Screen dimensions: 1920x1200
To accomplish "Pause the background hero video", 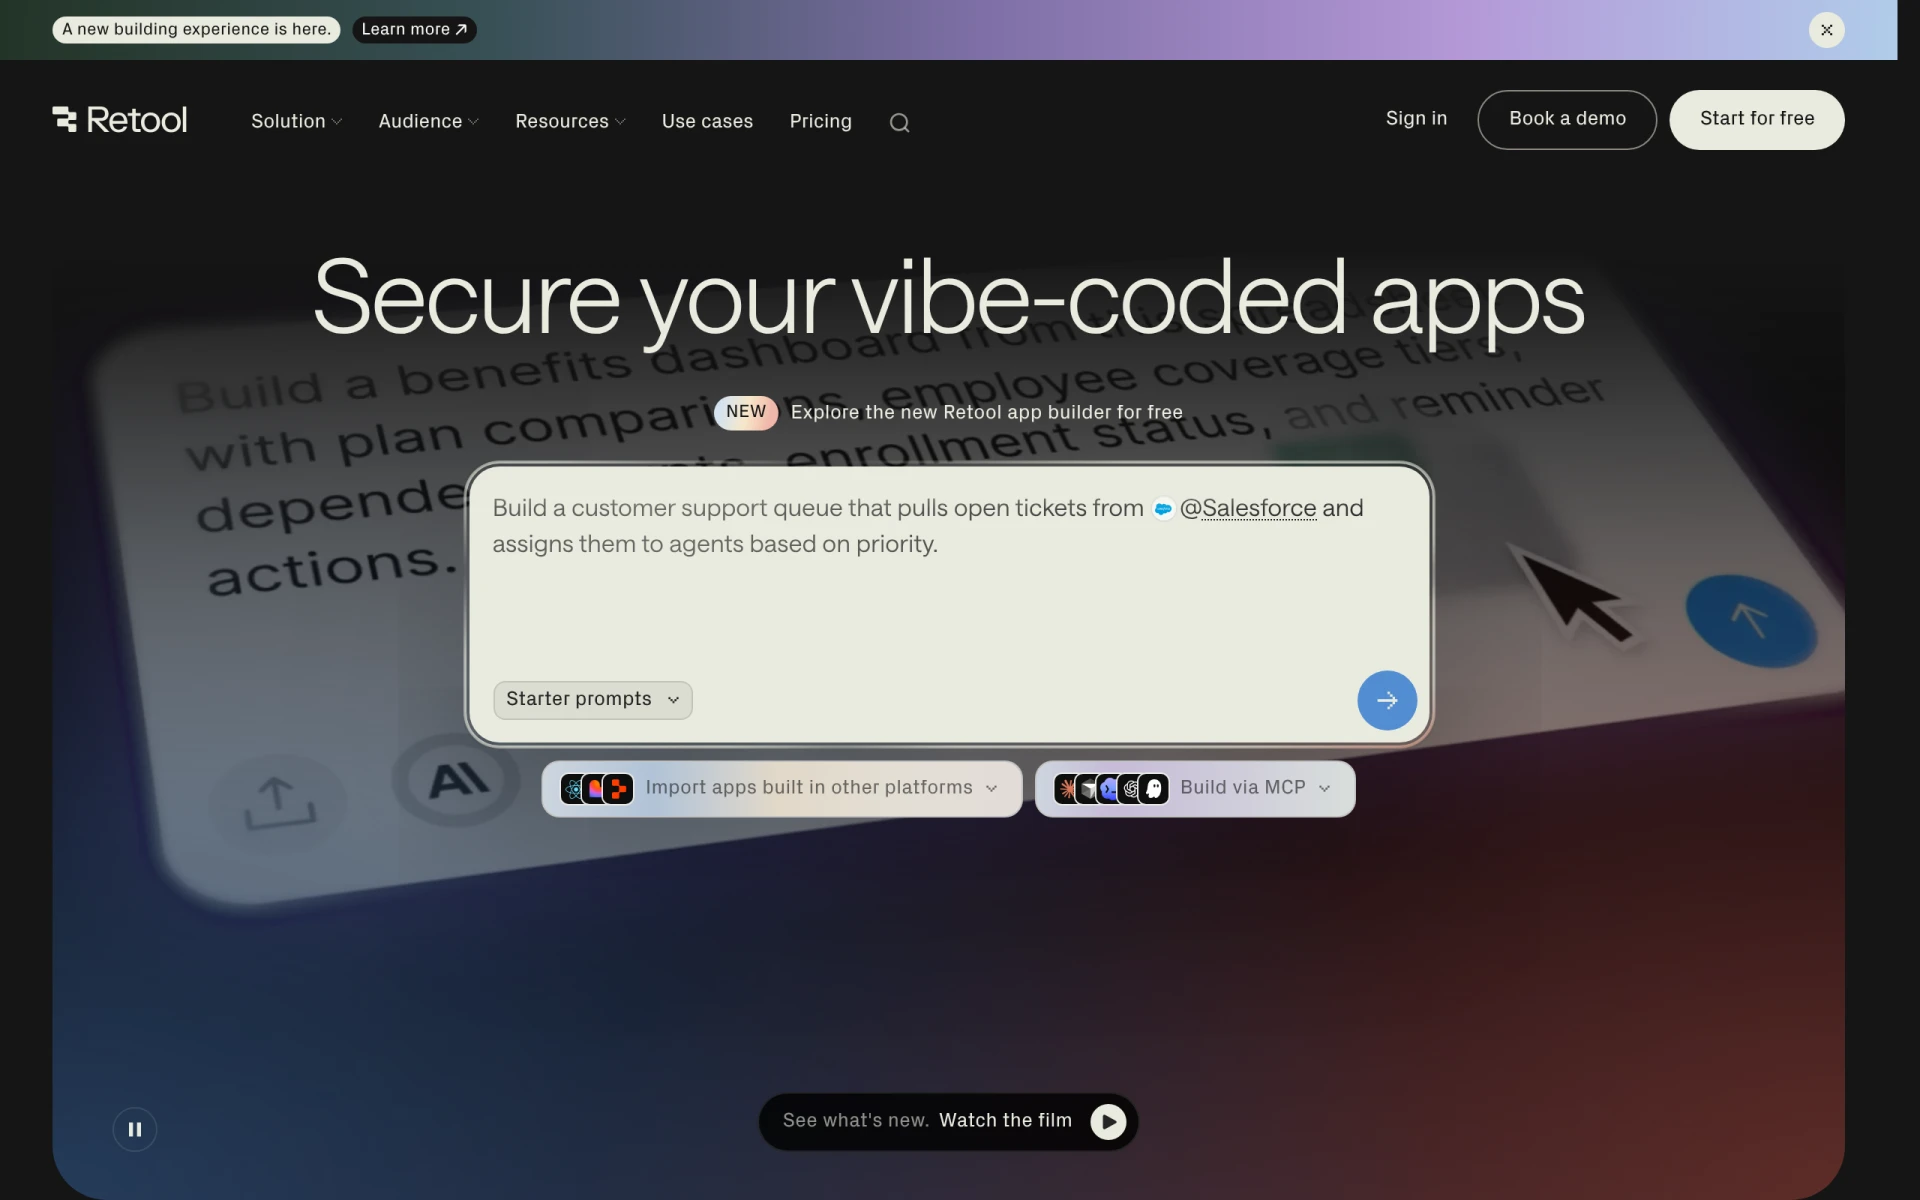I will pyautogui.click(x=134, y=1129).
